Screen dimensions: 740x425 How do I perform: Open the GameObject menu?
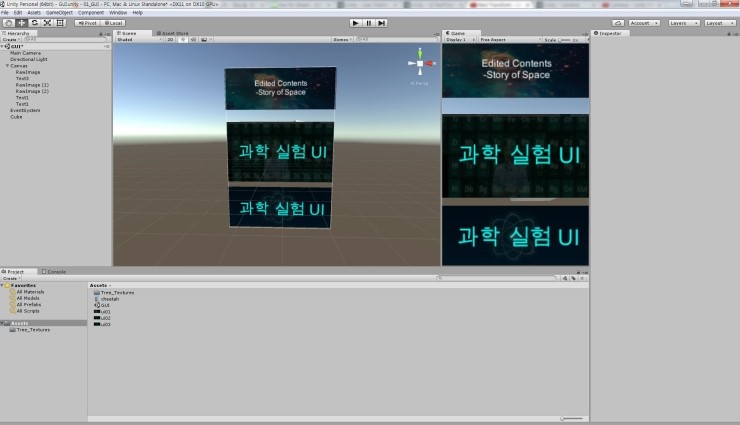pyautogui.click(x=59, y=13)
